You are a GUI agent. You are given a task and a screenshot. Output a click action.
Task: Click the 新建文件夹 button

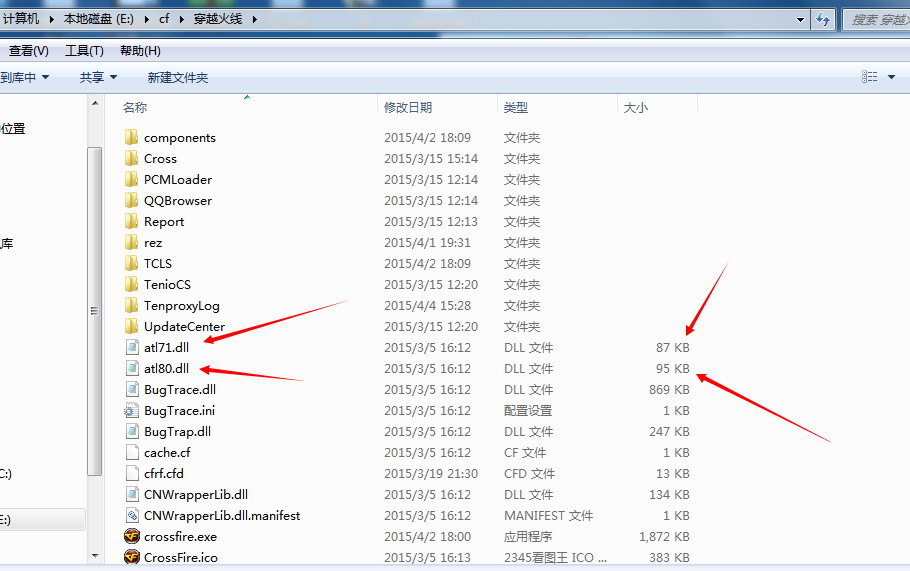[x=178, y=77]
